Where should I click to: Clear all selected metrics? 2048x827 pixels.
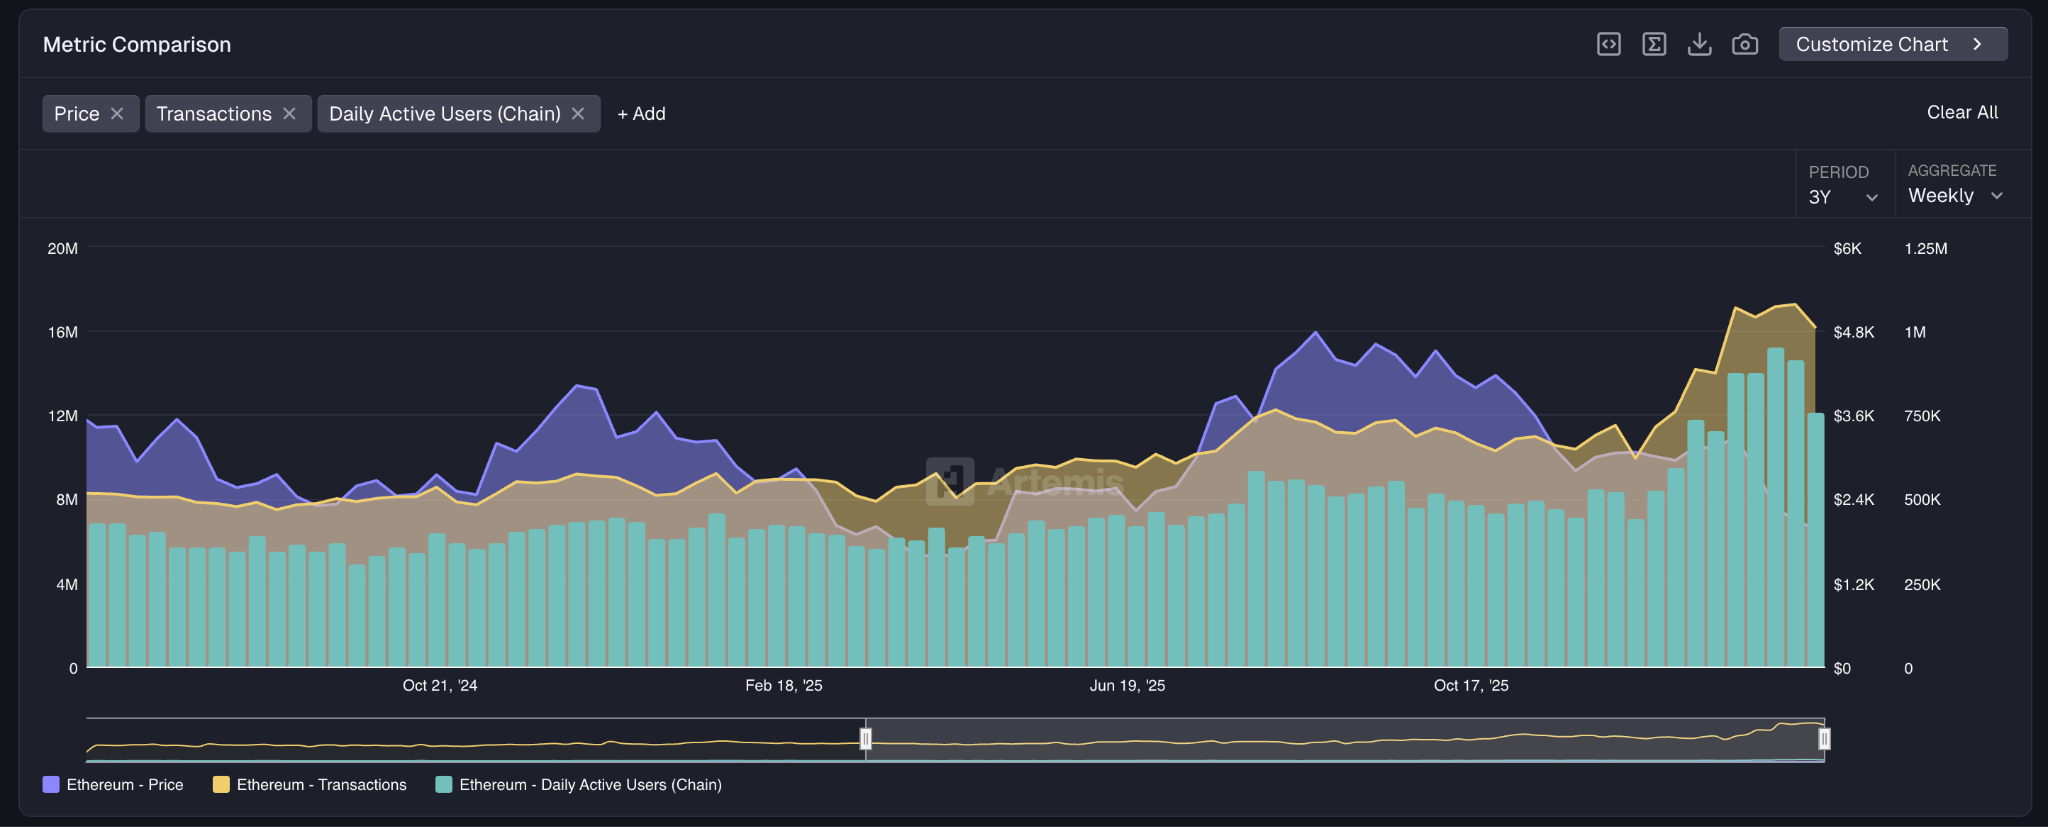tap(1962, 113)
